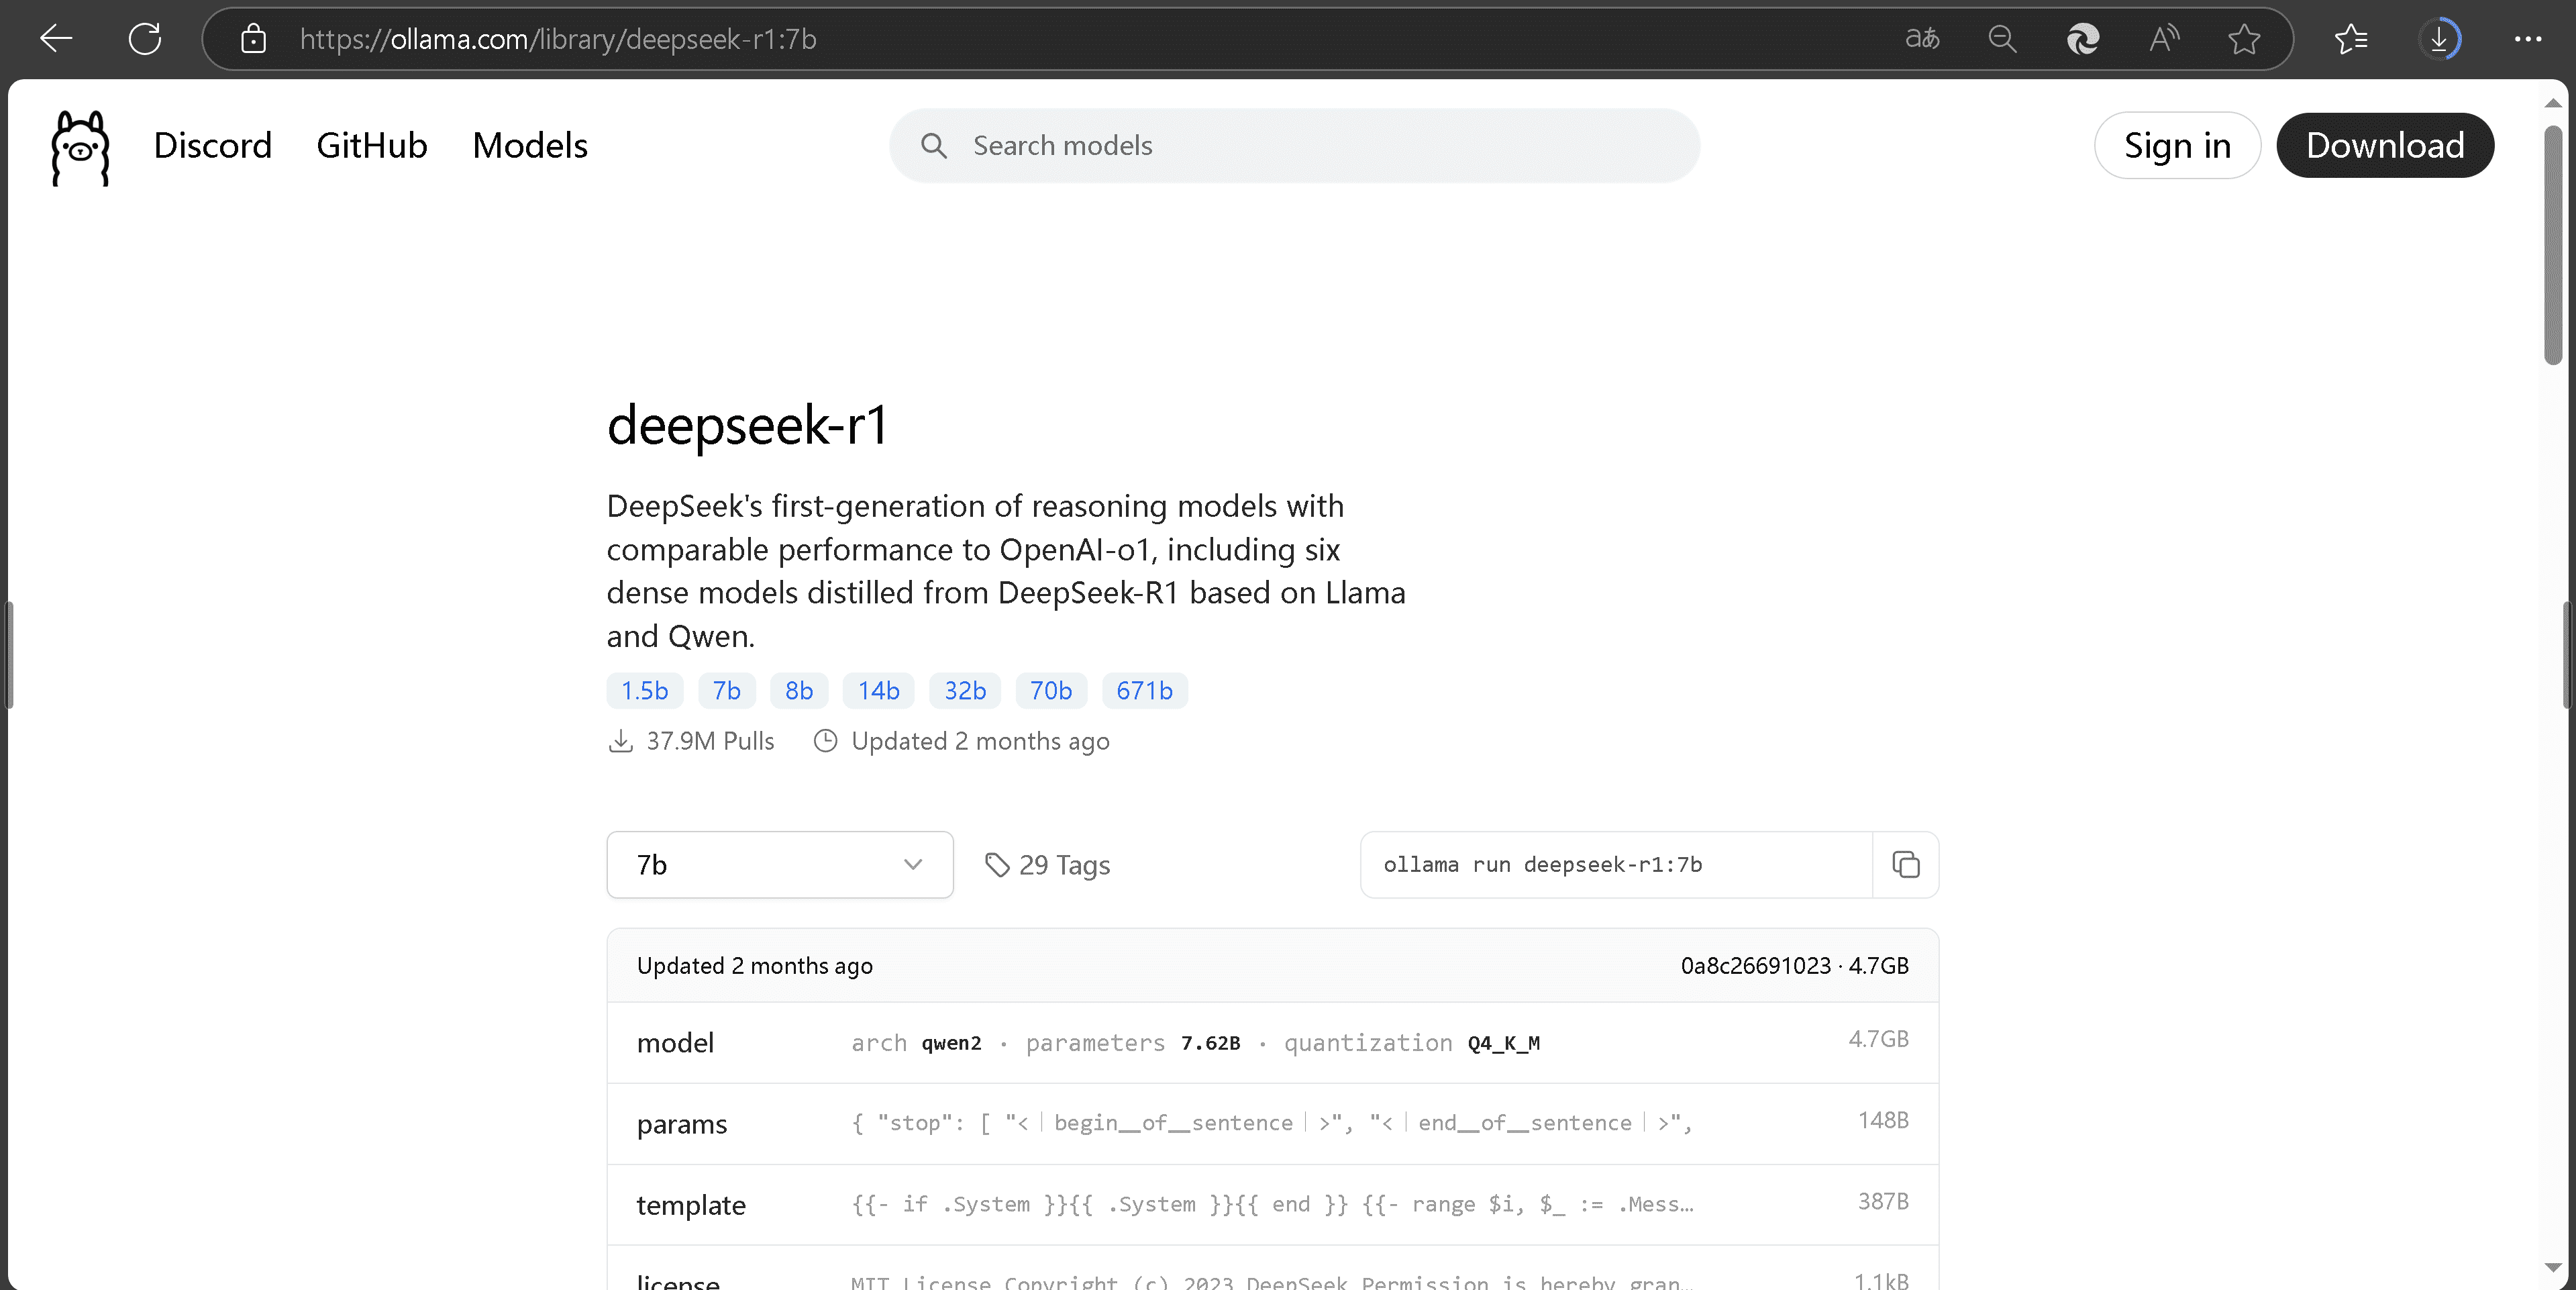Viewport: 2576px width, 1290px height.
Task: Click the clock icon beside Updated
Action: (x=825, y=741)
